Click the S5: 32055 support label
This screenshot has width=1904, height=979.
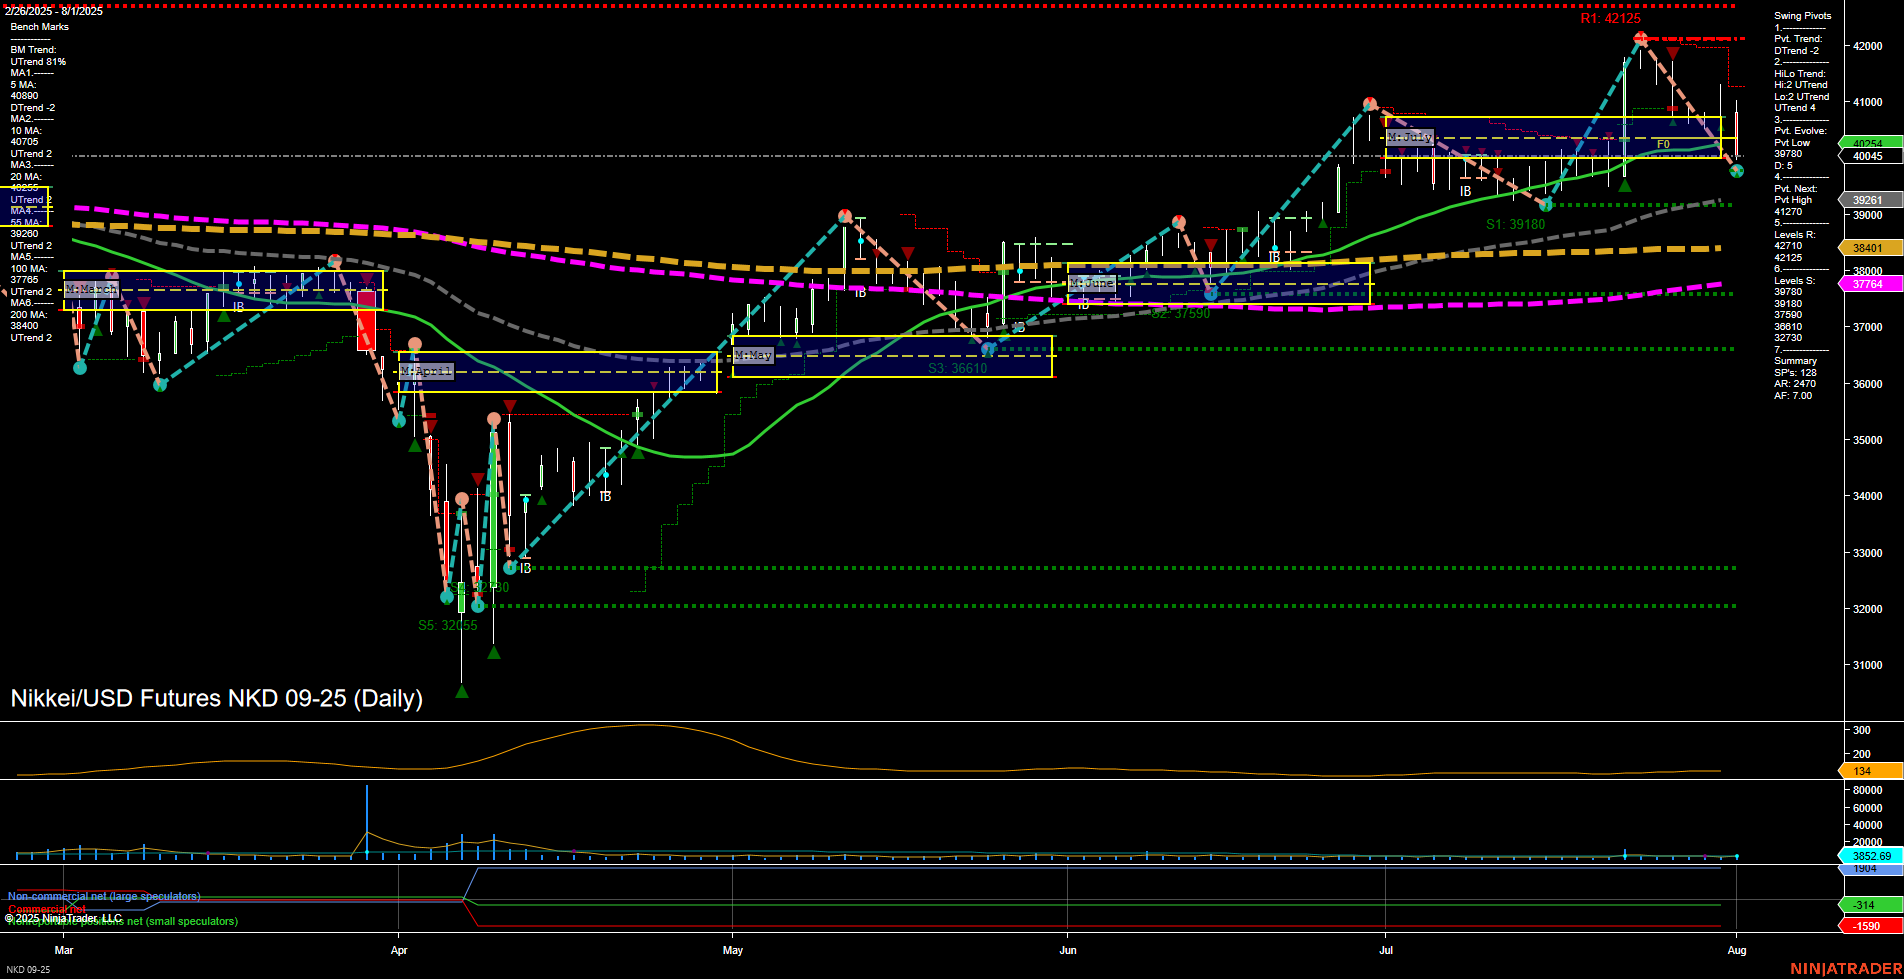447,626
